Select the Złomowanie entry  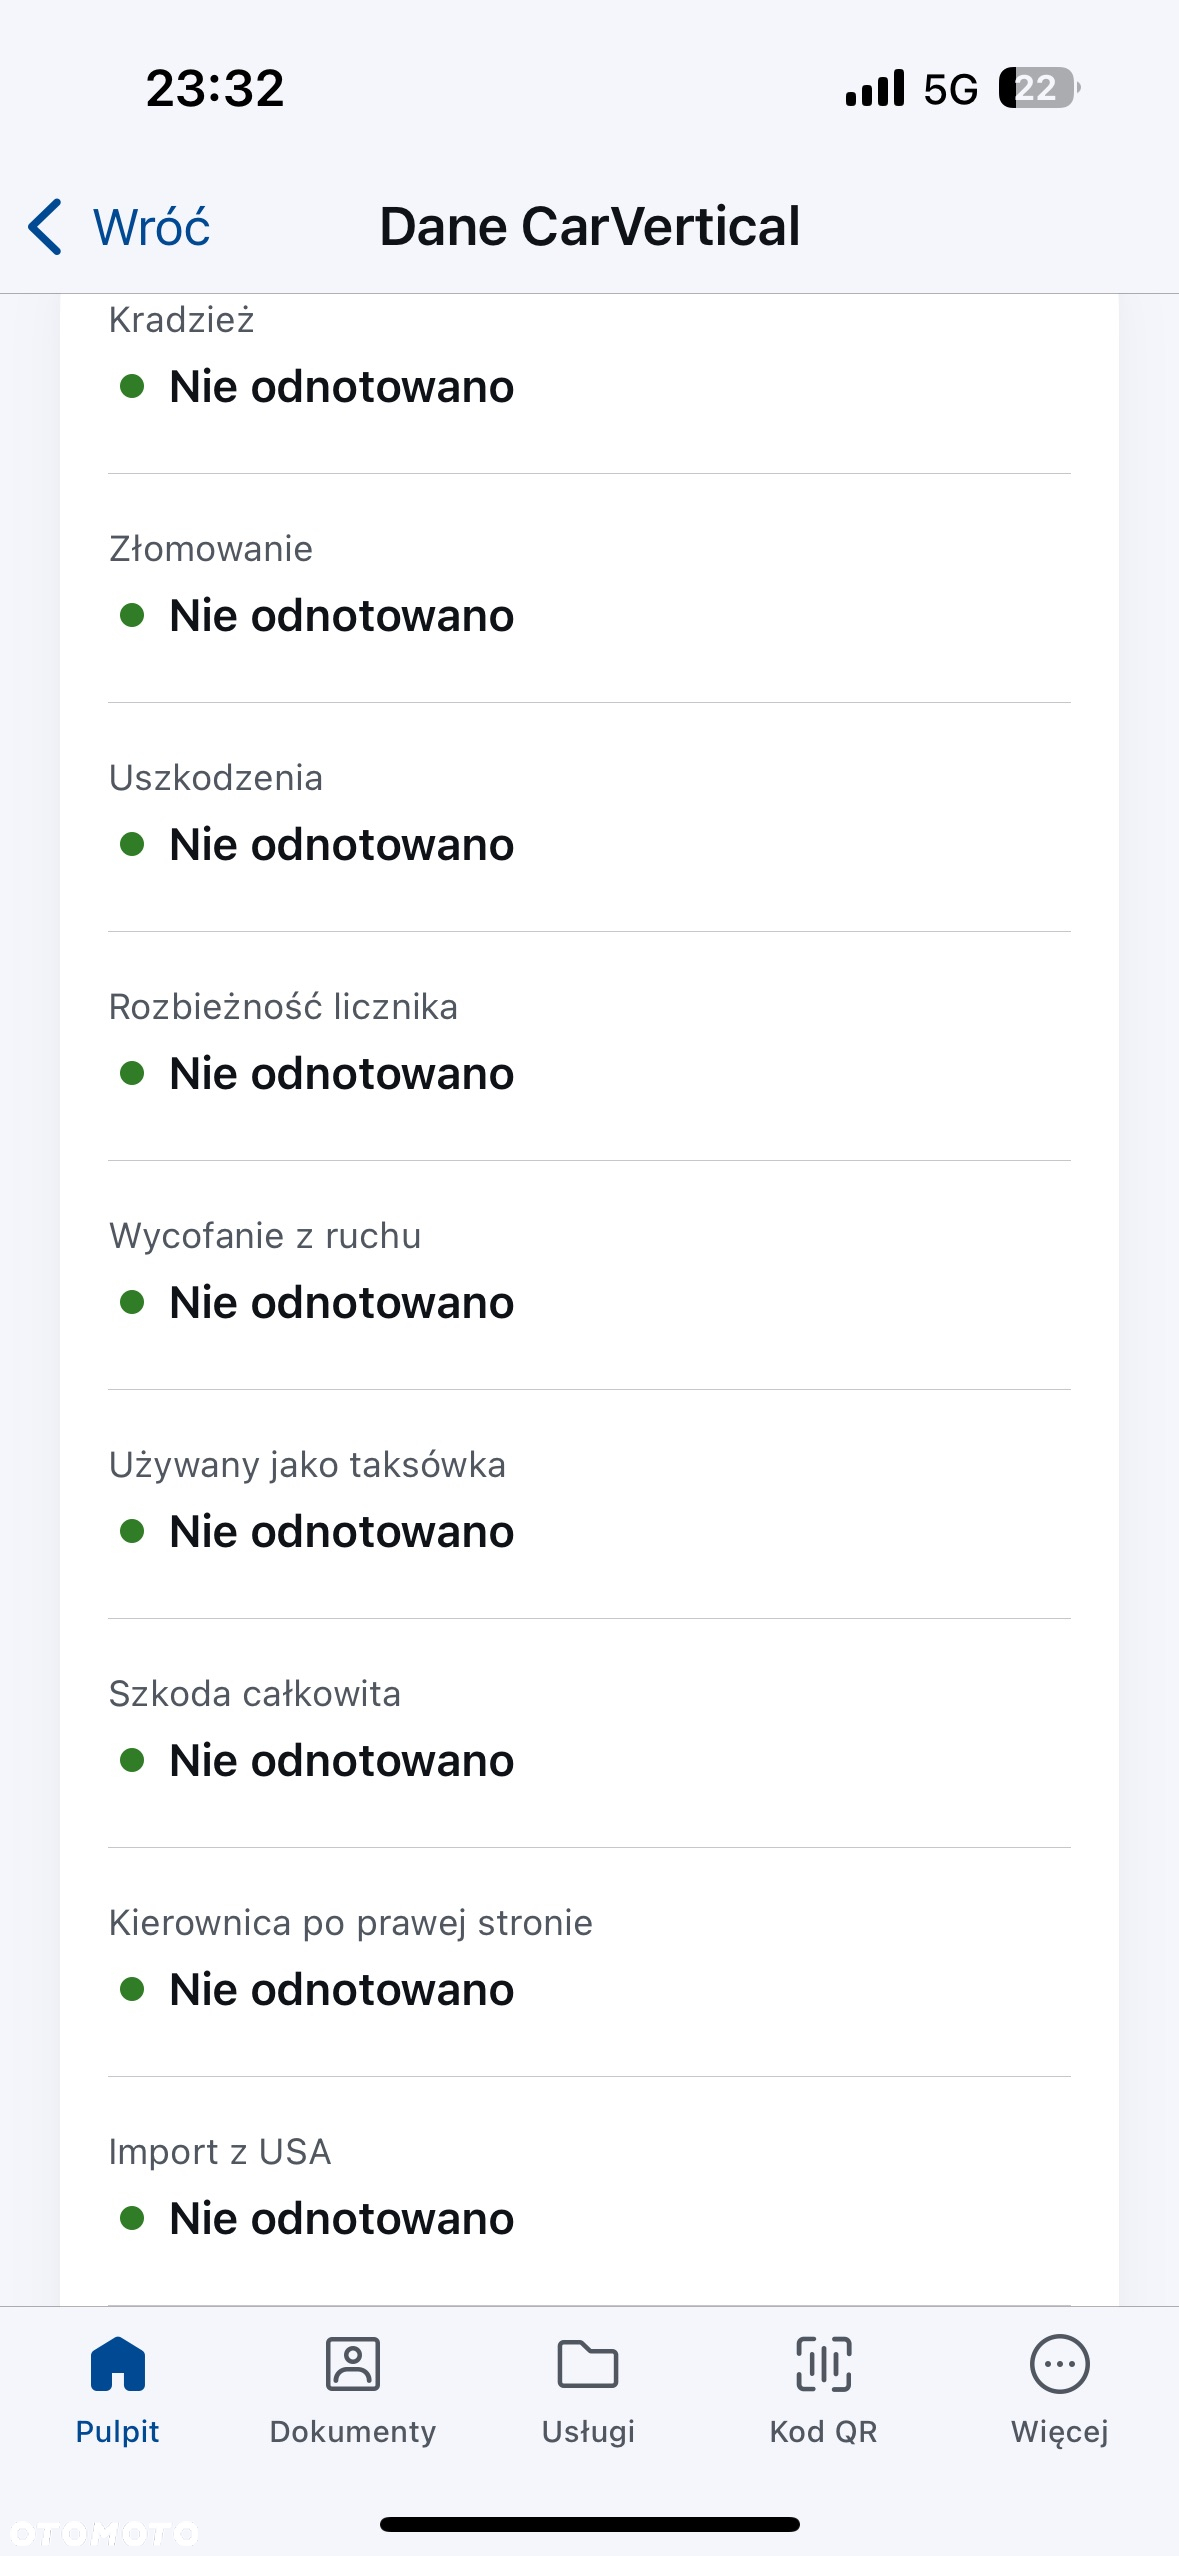tap(589, 589)
